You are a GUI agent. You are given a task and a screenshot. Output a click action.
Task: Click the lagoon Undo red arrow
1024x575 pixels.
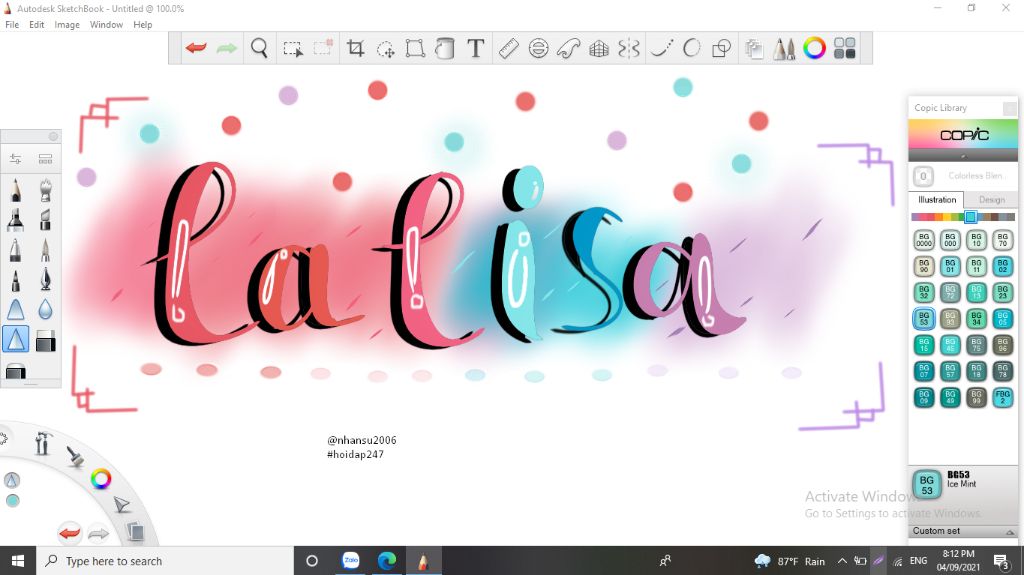(69, 533)
